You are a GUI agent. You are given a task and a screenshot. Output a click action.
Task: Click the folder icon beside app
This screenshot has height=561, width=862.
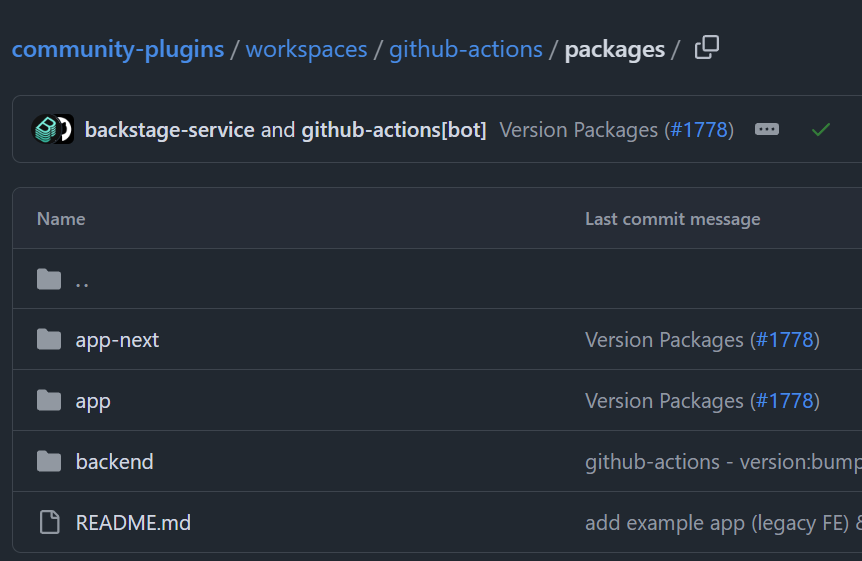(x=49, y=401)
